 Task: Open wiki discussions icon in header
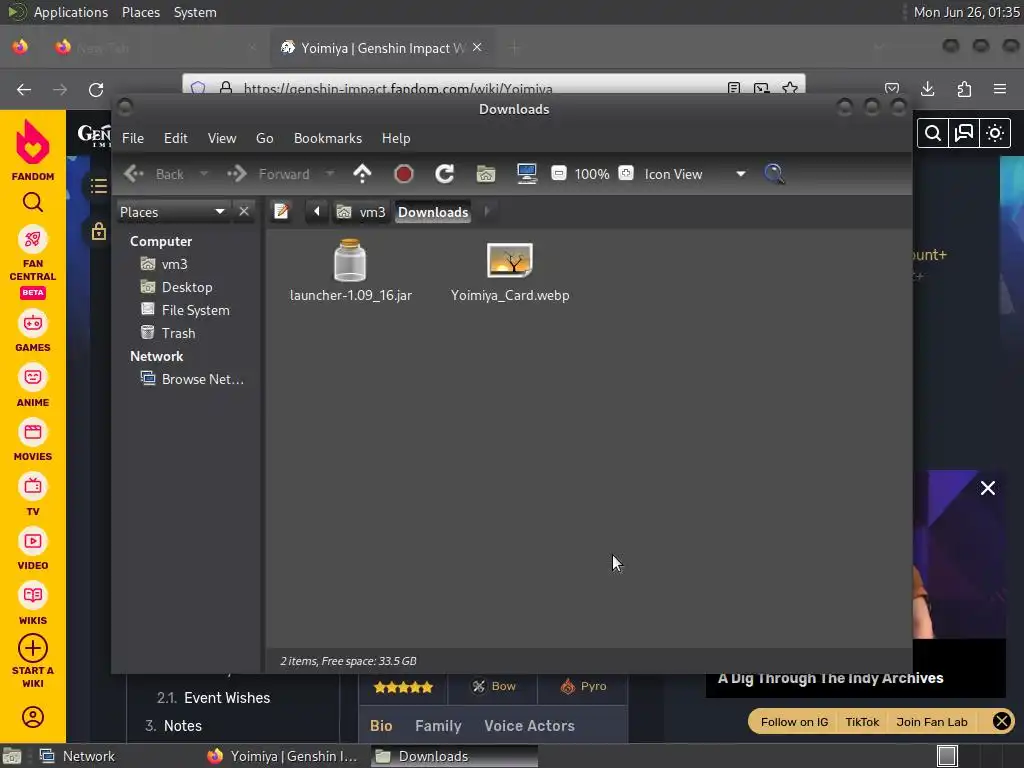[964, 133]
